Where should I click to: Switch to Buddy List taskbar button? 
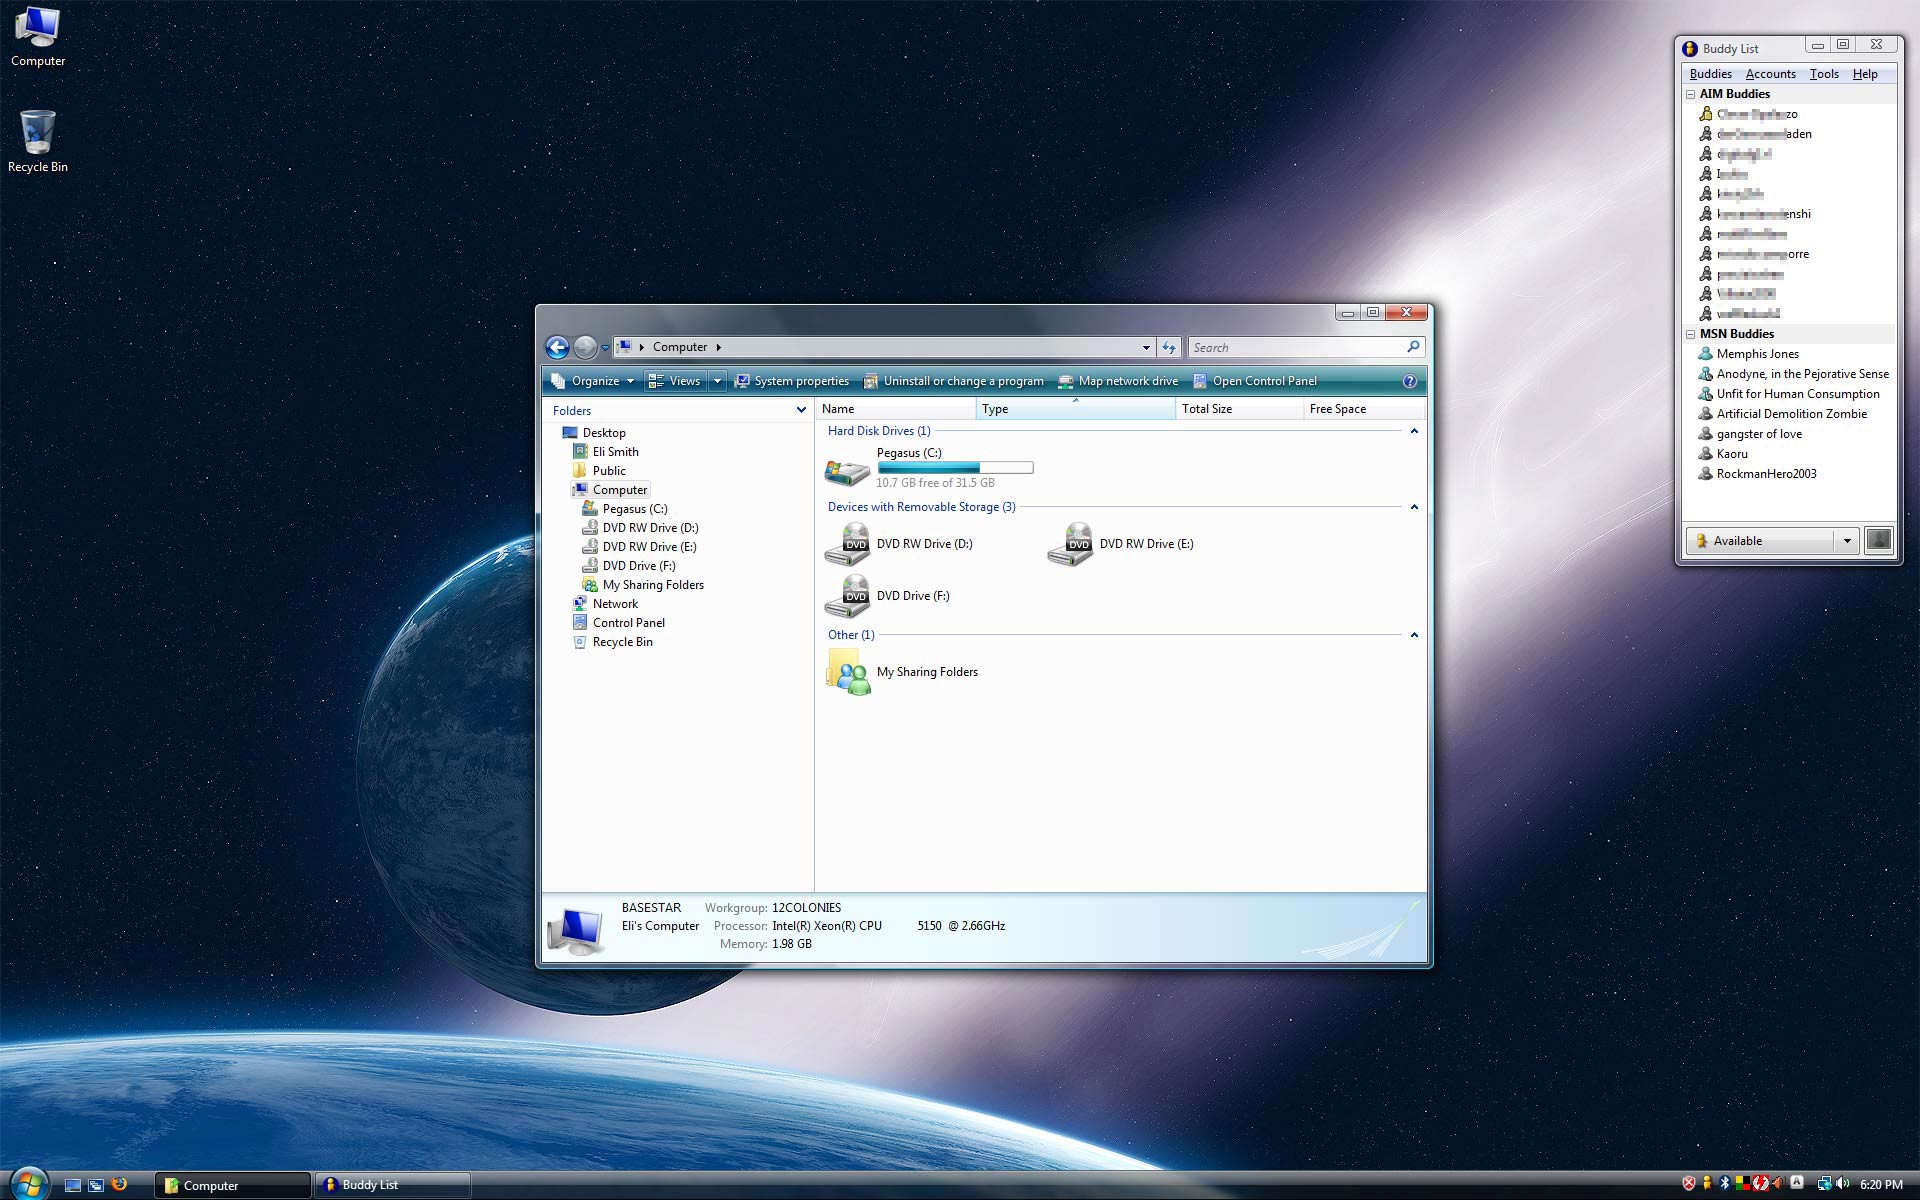(x=393, y=1185)
